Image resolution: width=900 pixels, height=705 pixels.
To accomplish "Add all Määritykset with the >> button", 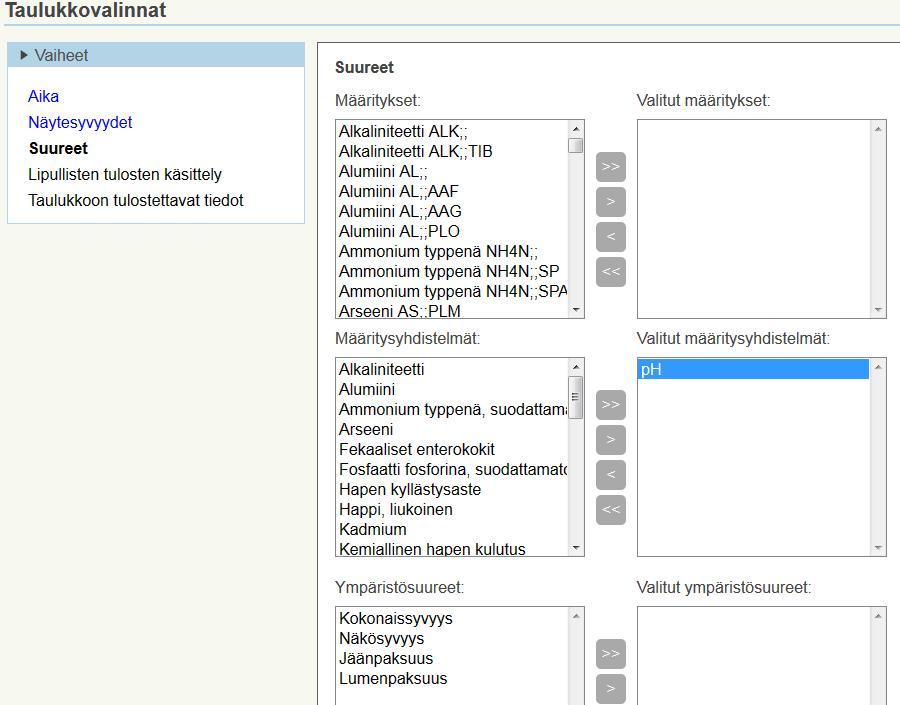I will pyautogui.click(x=611, y=166).
